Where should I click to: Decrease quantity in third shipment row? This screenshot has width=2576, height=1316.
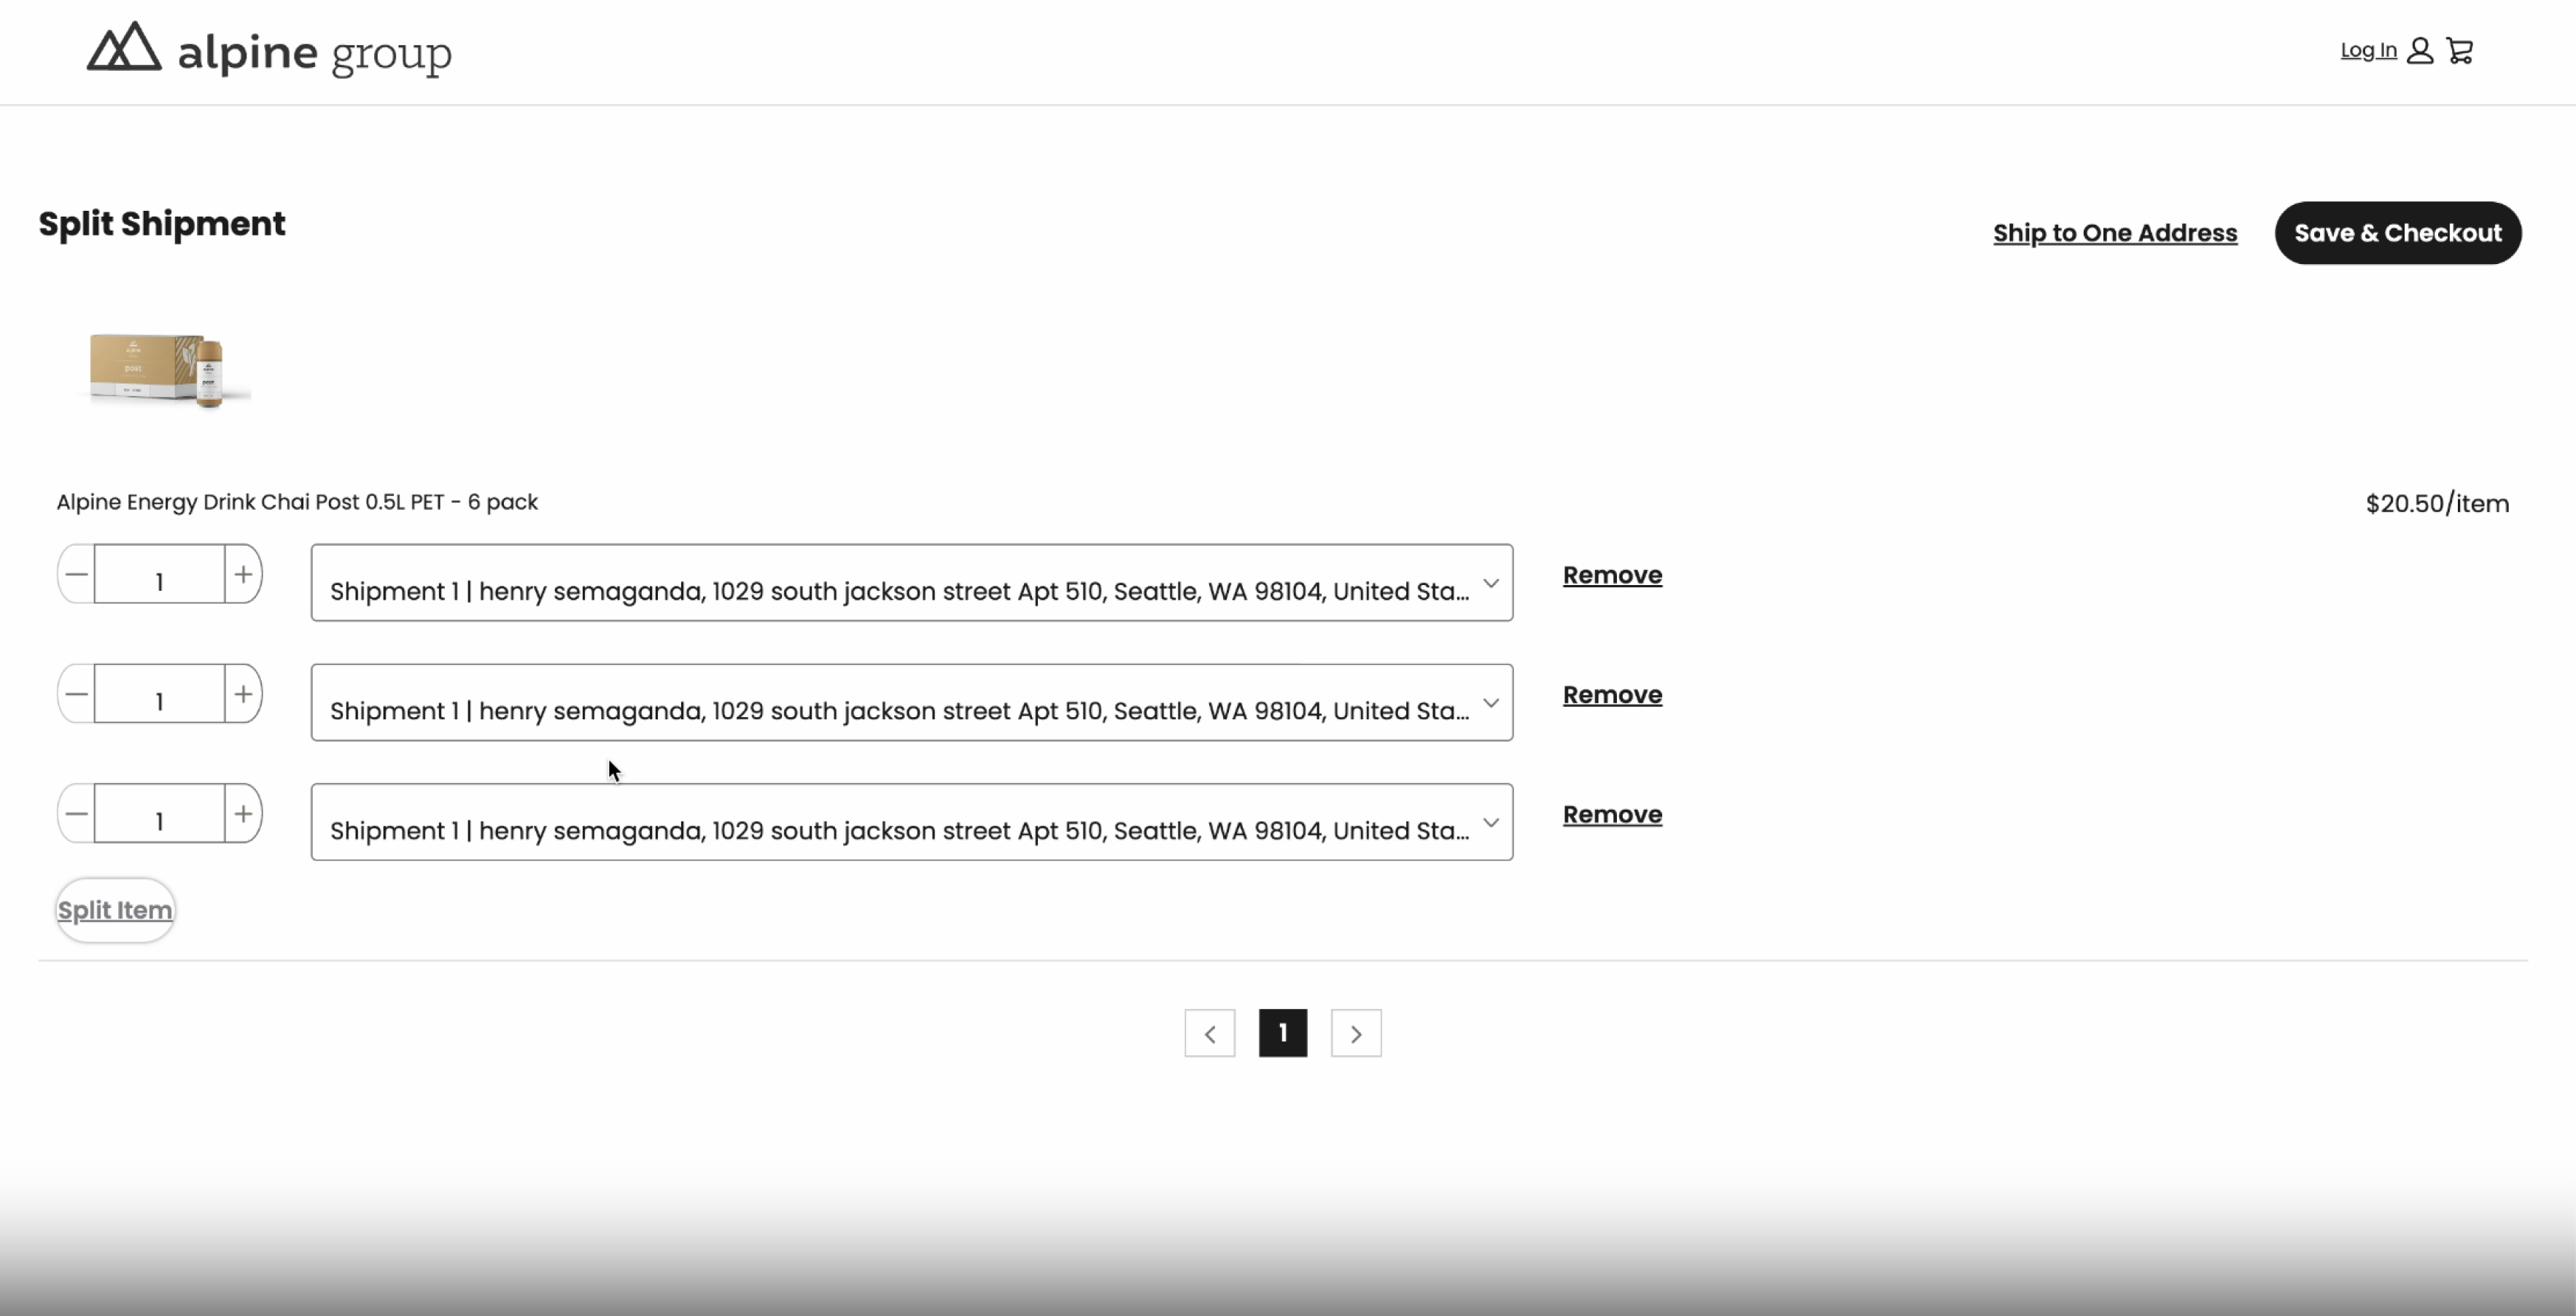(76, 814)
